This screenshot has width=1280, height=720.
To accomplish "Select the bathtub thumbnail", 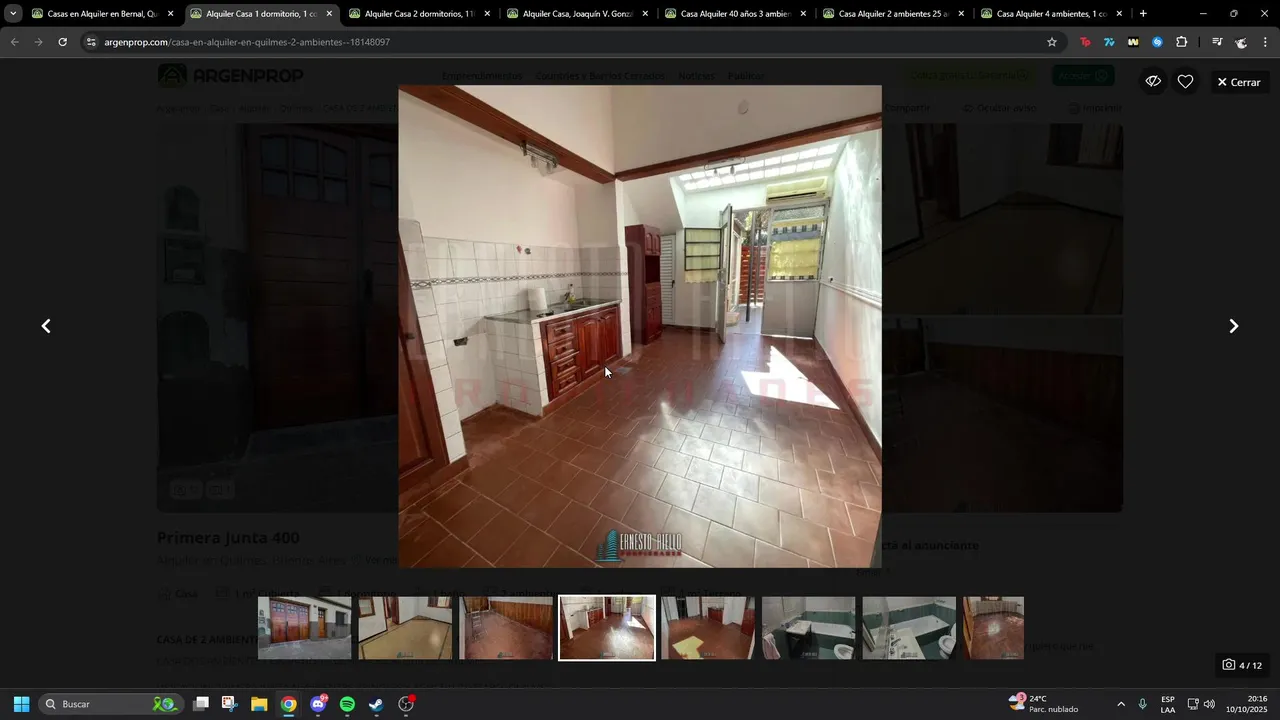I will tap(909, 628).
